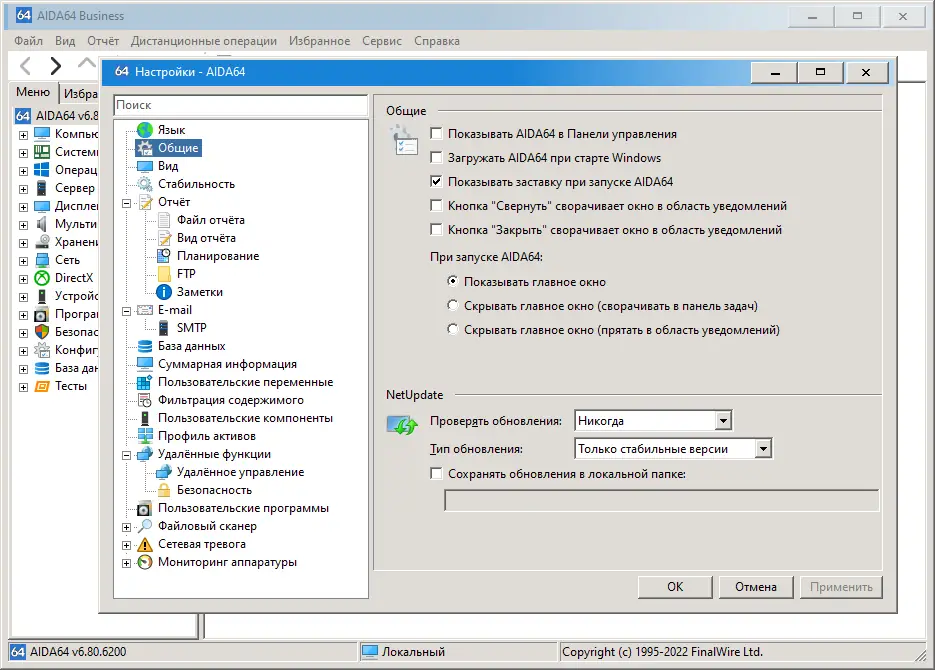
Task: Click the local update folder path field
Action: (x=661, y=500)
